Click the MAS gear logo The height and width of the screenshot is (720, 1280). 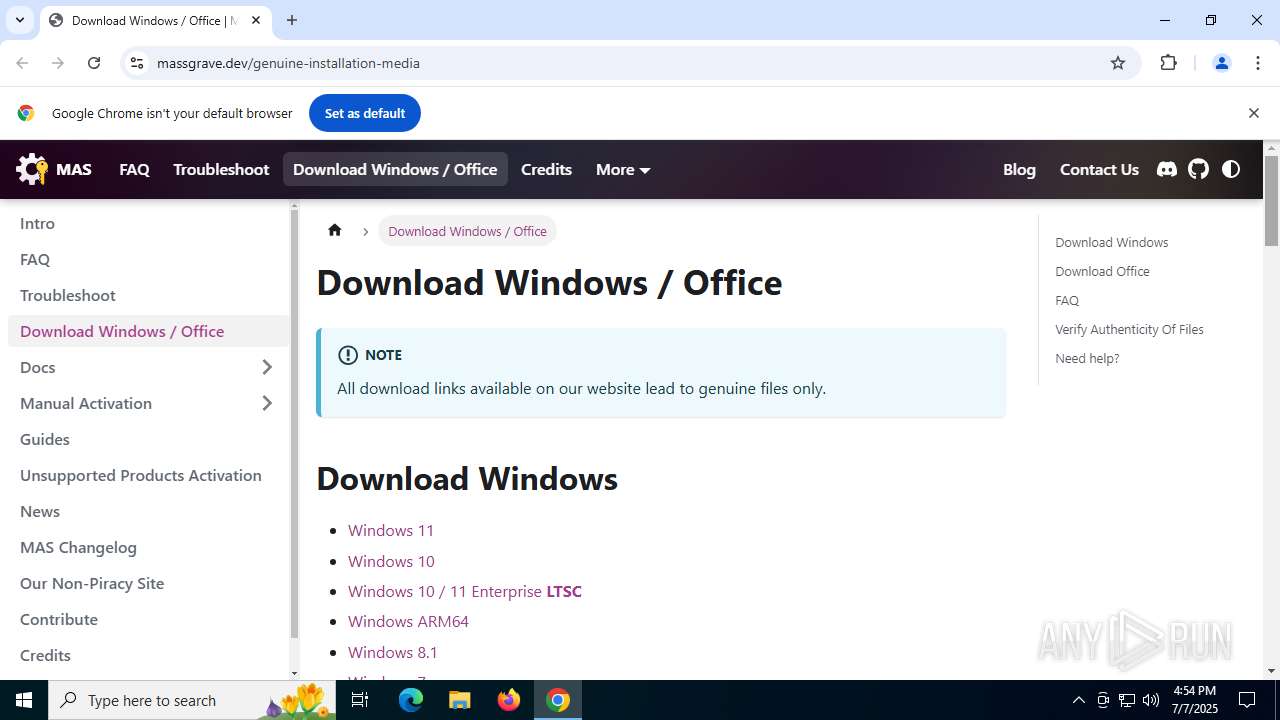[x=32, y=169]
